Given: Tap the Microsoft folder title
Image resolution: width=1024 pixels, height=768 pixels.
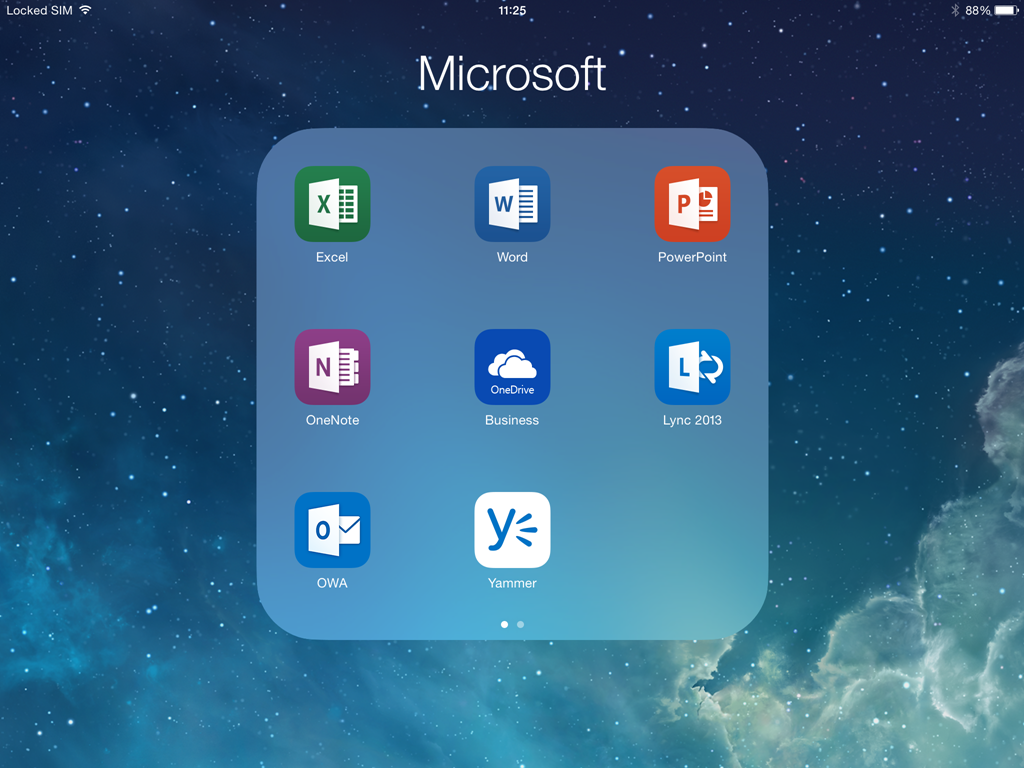Looking at the screenshot, I should click(512, 73).
